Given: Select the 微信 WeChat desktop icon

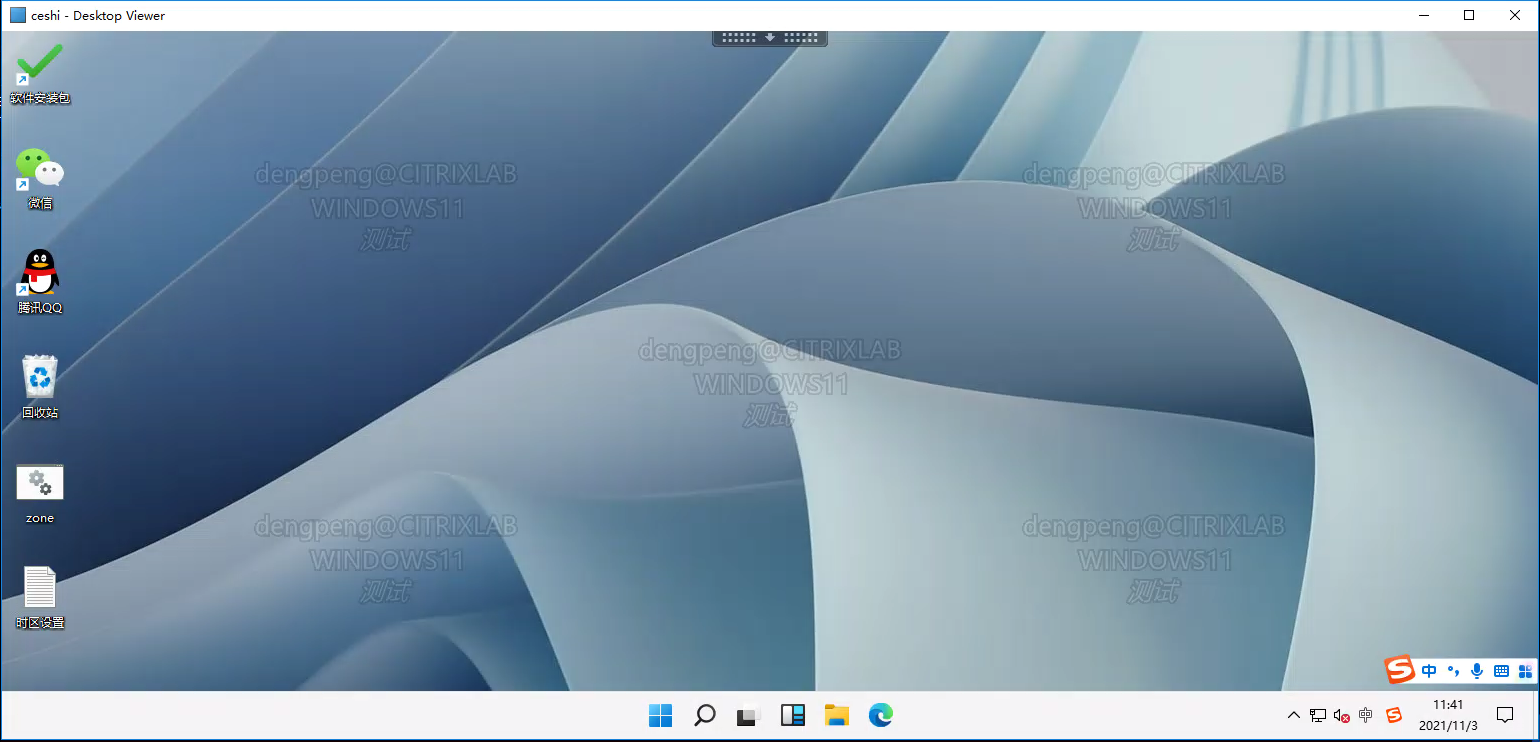Looking at the screenshot, I should (x=40, y=178).
